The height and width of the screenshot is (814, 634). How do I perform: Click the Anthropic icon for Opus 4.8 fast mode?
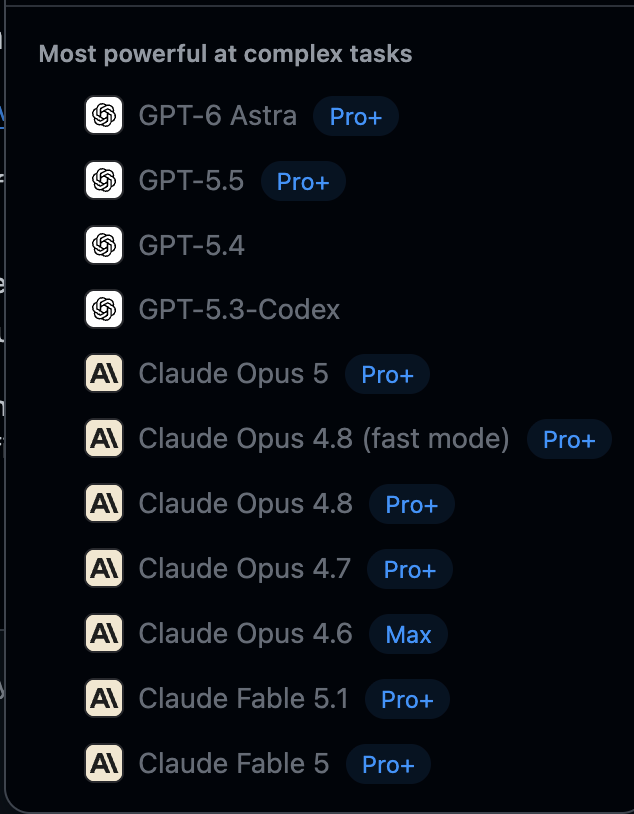[x=104, y=439]
